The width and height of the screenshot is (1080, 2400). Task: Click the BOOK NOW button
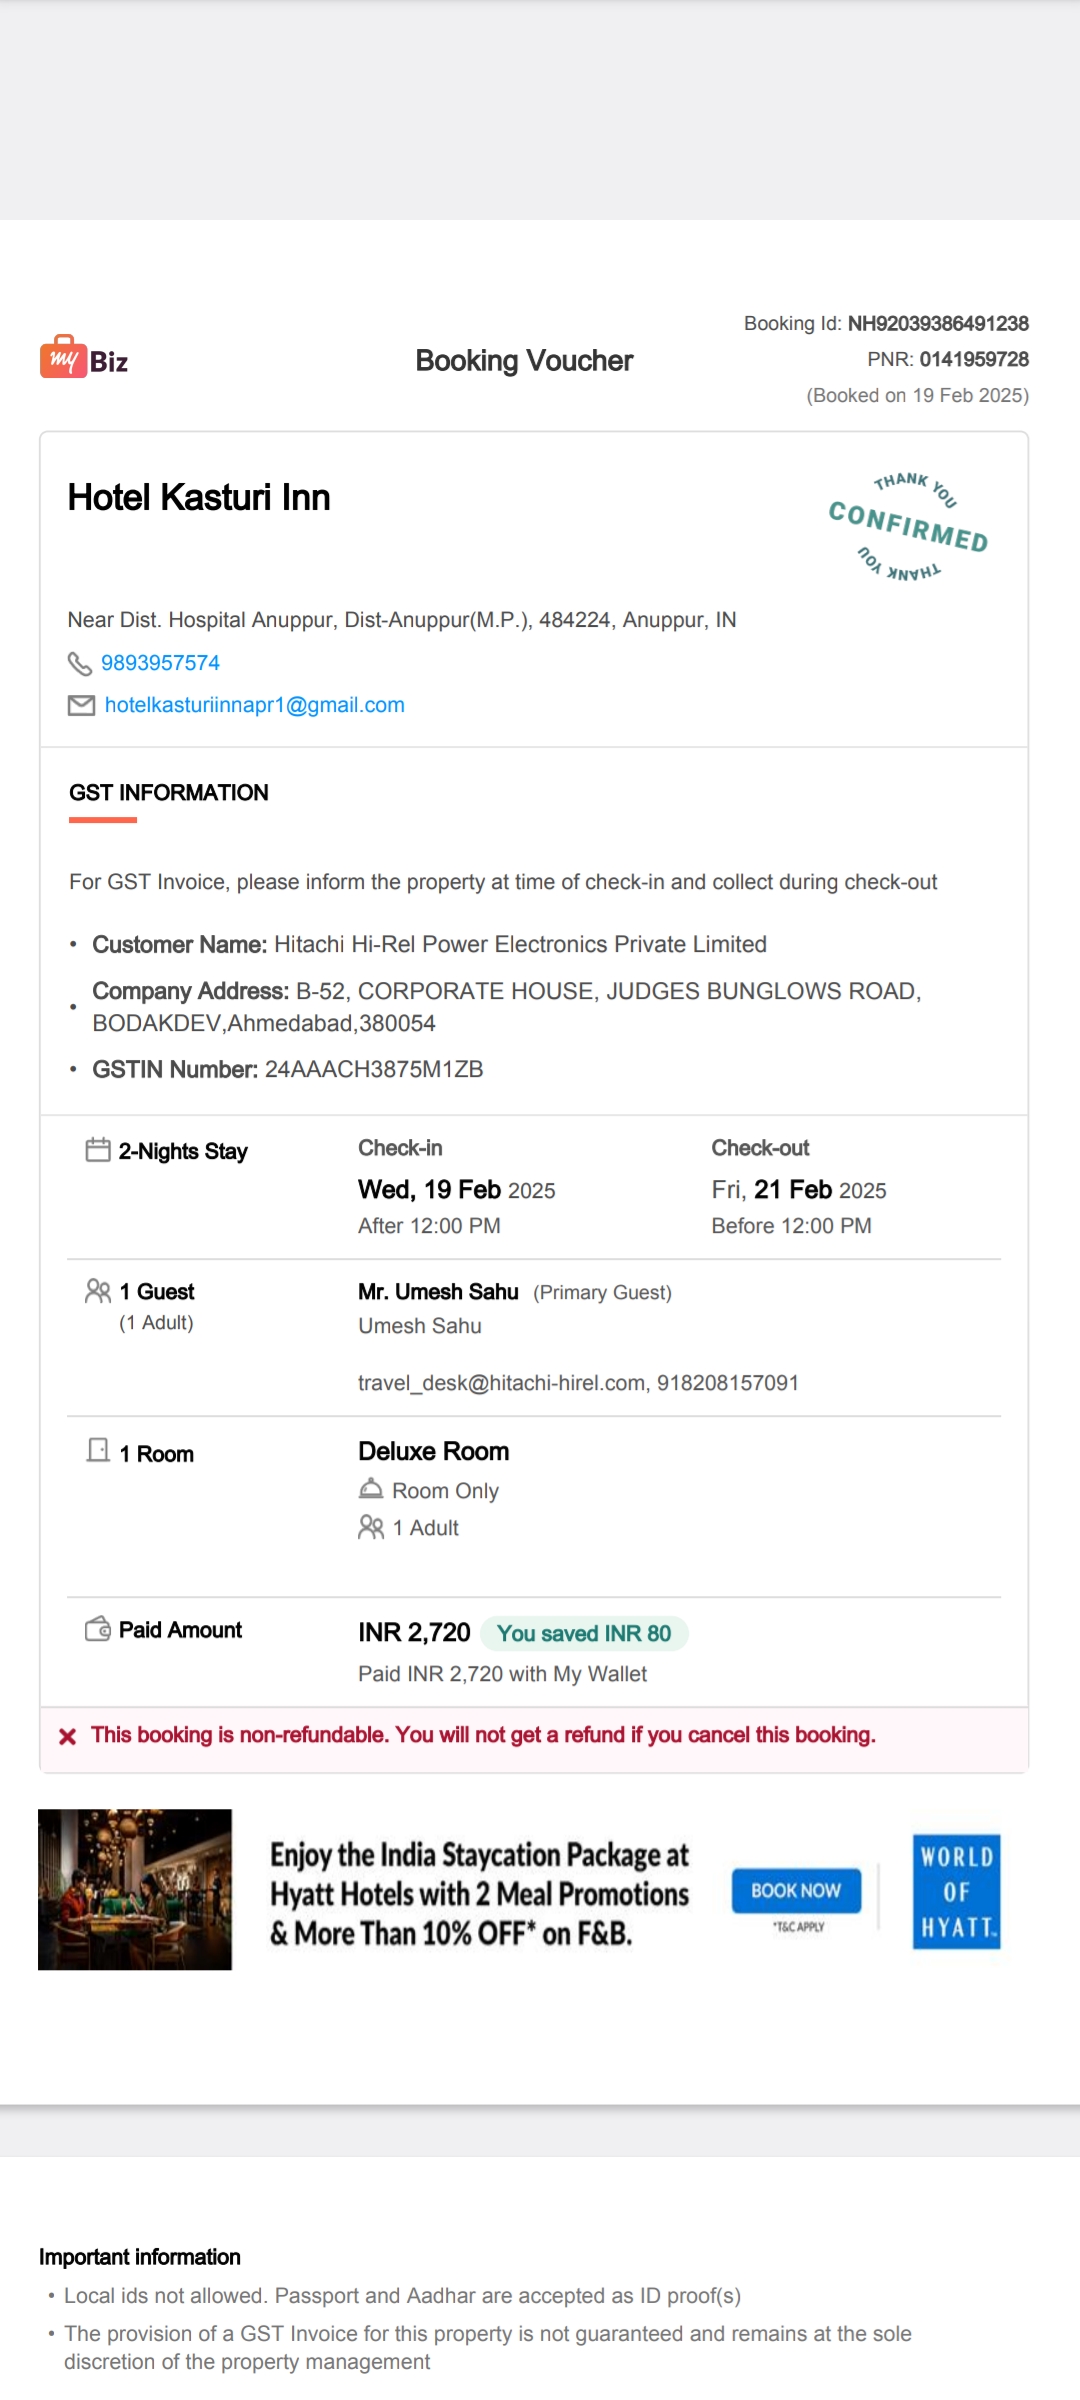(x=796, y=1890)
